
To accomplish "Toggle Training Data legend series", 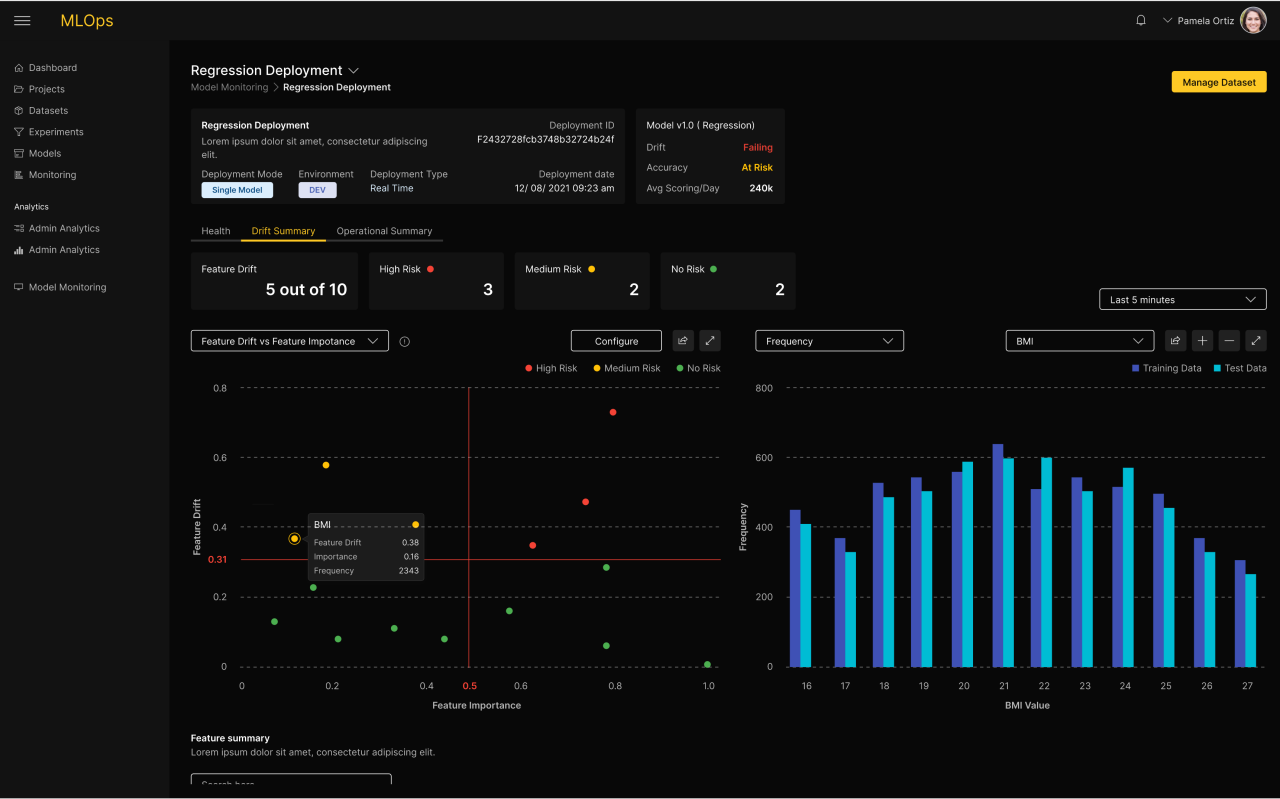I will coord(1165,368).
